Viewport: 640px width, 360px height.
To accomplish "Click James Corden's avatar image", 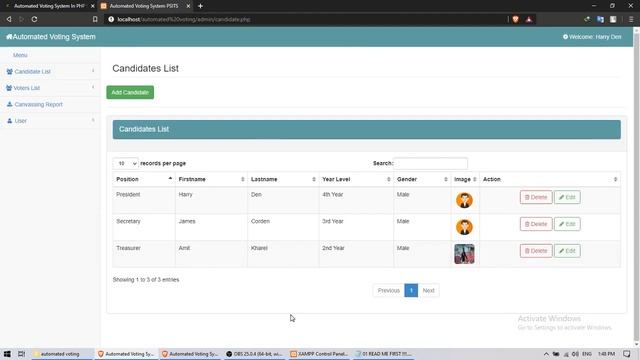I will [464, 227].
